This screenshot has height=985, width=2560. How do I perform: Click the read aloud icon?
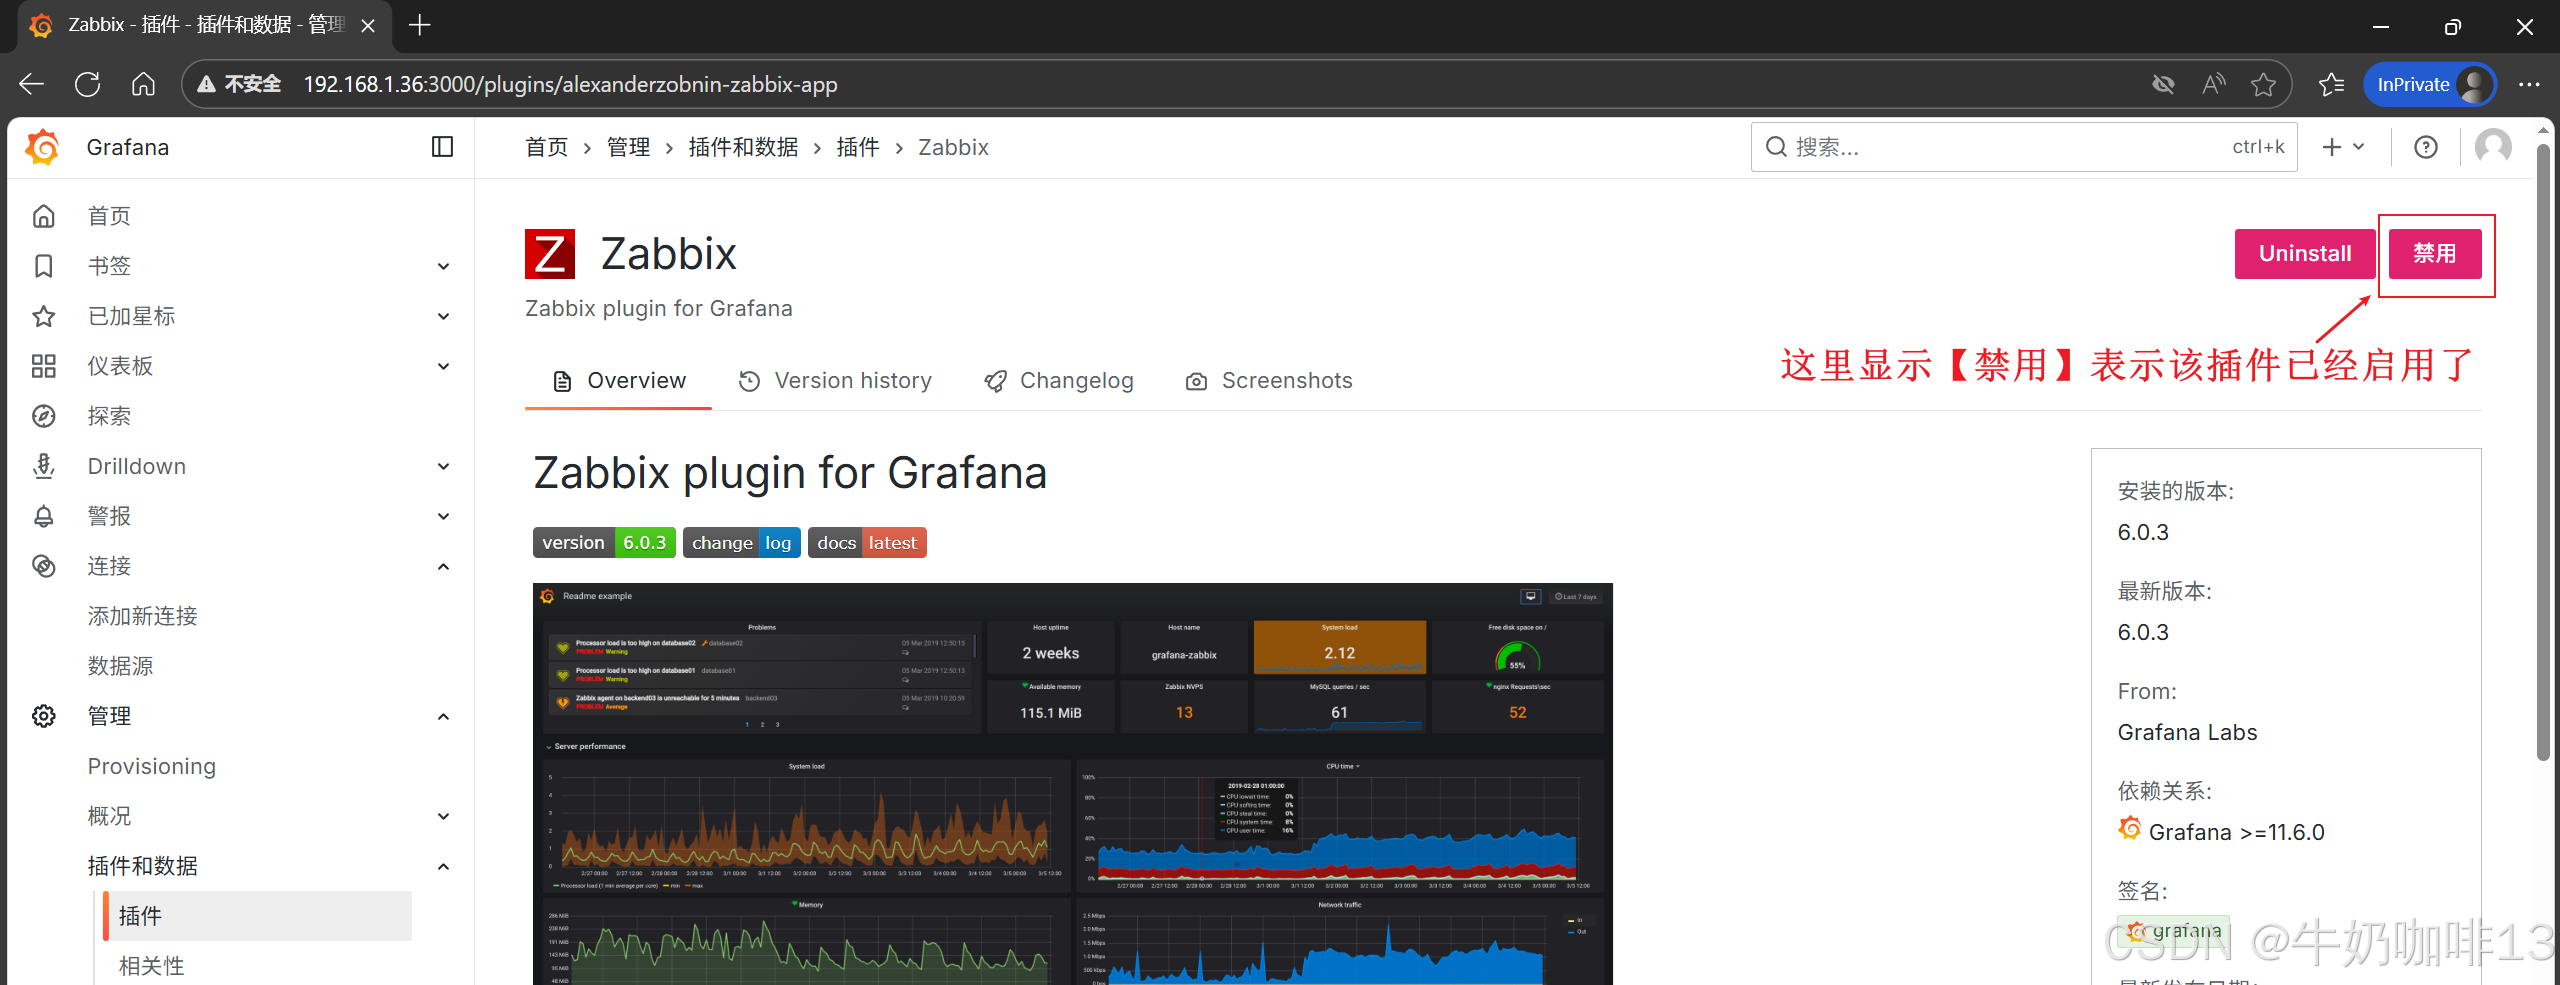tap(2214, 84)
